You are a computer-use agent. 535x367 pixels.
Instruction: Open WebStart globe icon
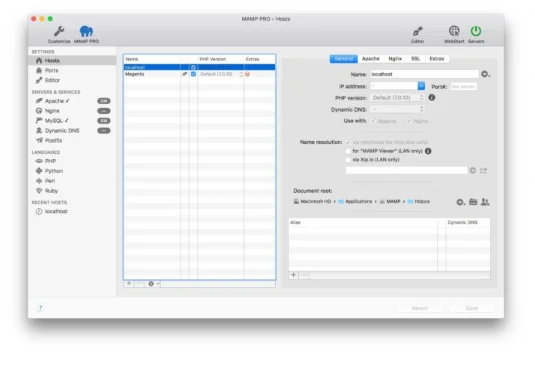454,31
